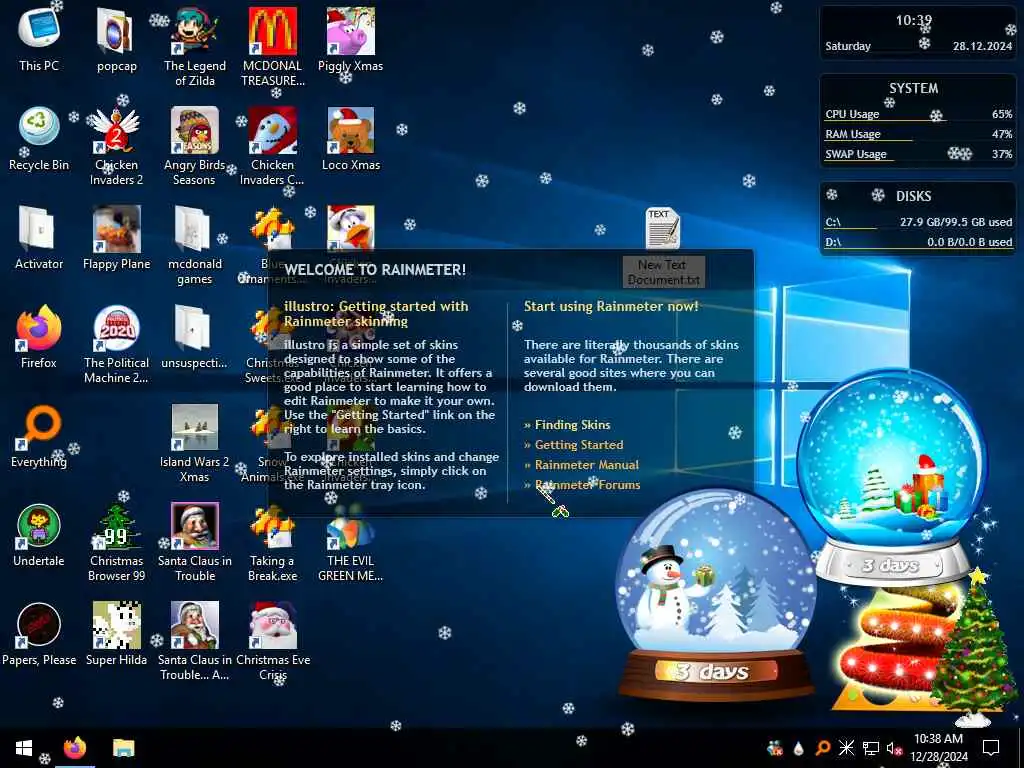Open the Getting Started link
The image size is (1024, 768).
[x=579, y=445]
